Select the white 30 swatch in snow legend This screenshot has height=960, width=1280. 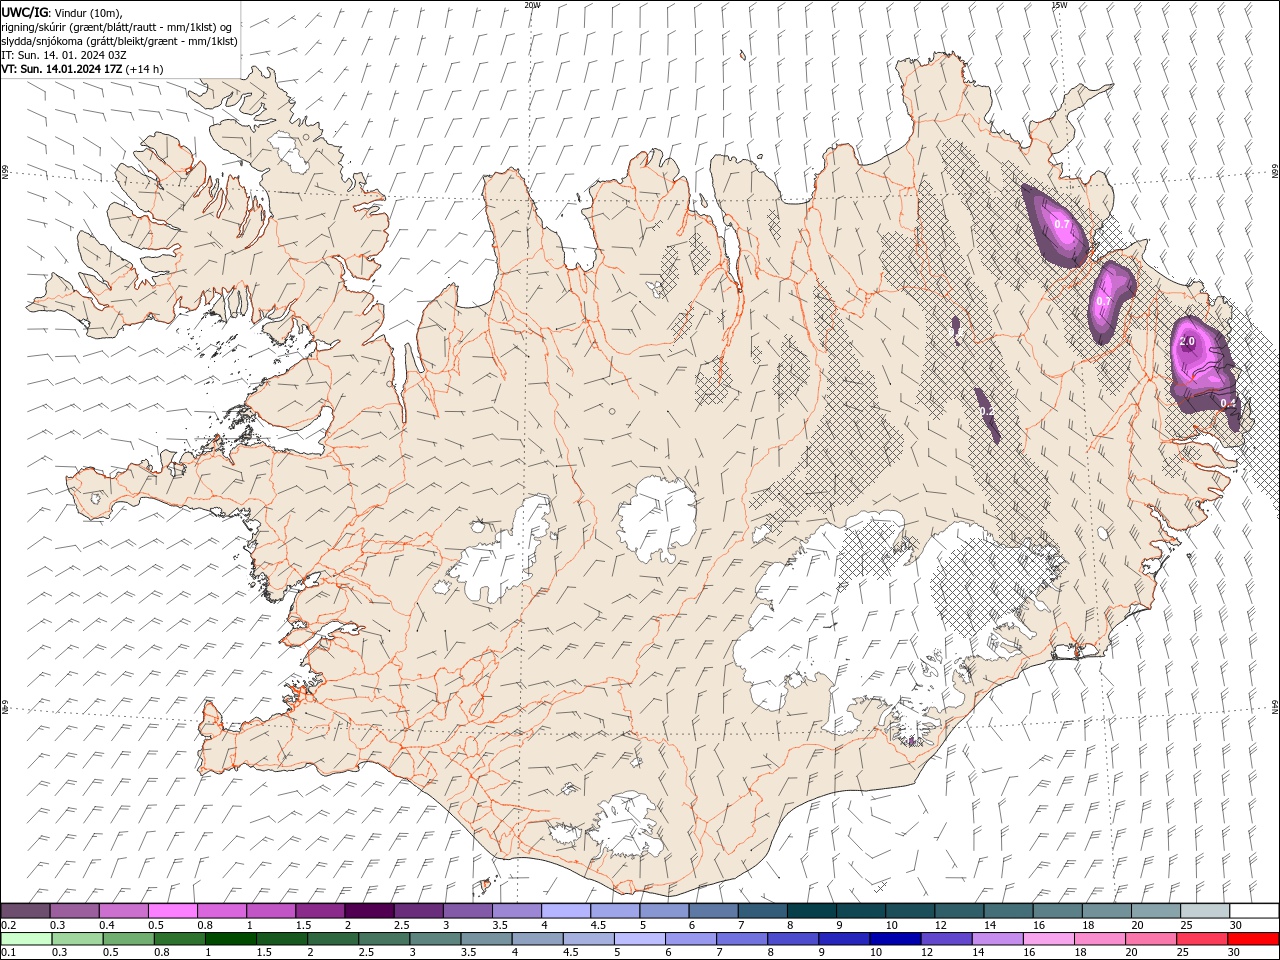[x=1253, y=910]
